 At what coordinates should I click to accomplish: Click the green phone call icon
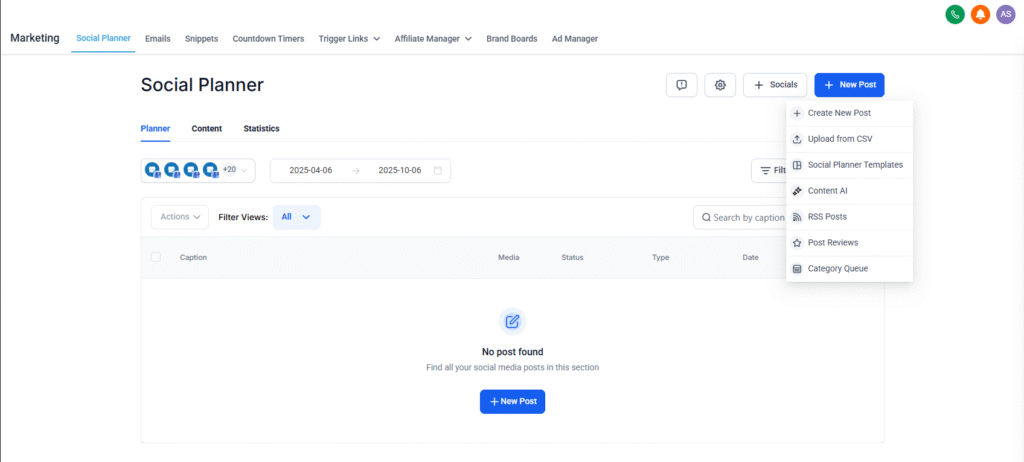click(x=954, y=14)
